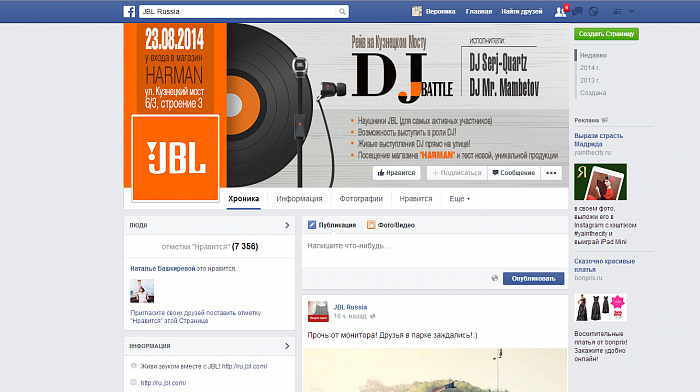
Task: Click the post audience globe icon near Опубликовать
Action: (494, 278)
